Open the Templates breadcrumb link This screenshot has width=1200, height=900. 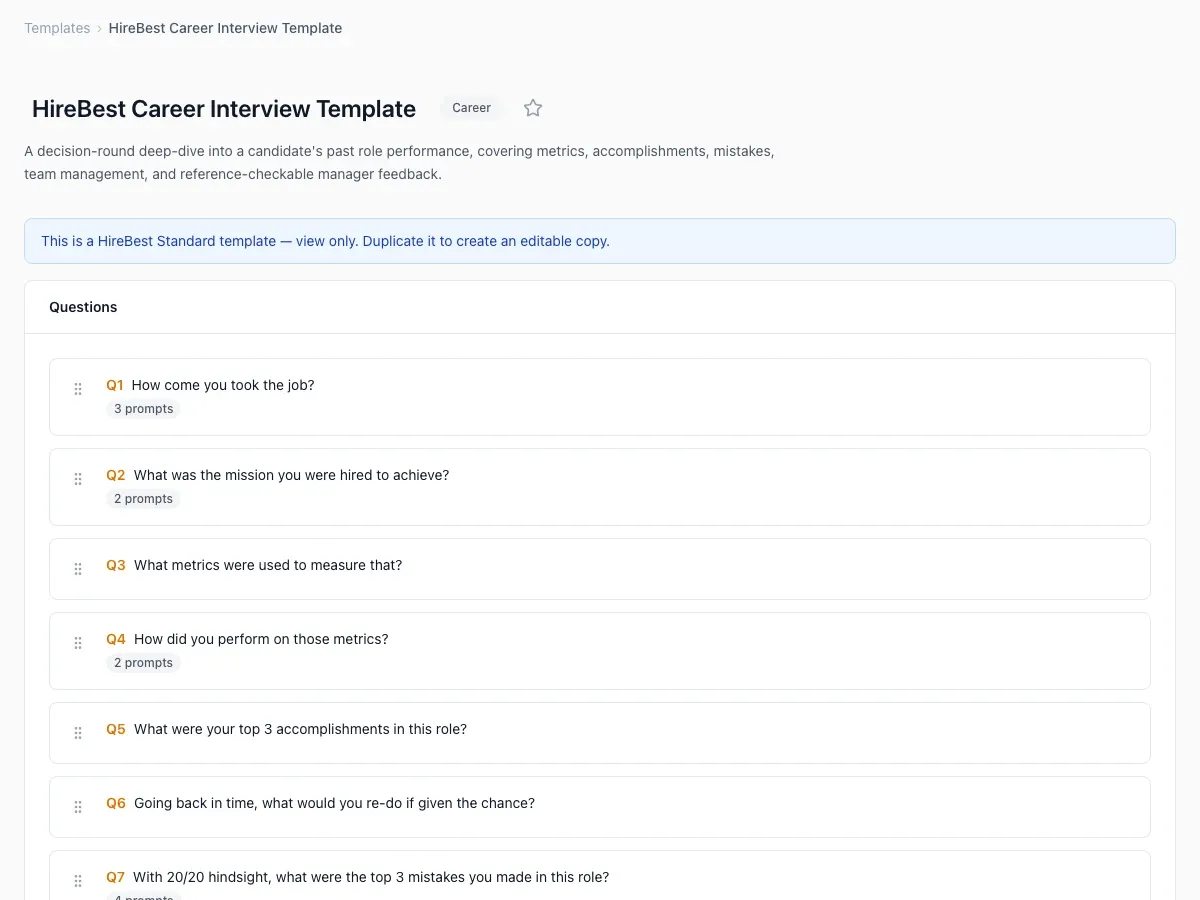tap(57, 28)
